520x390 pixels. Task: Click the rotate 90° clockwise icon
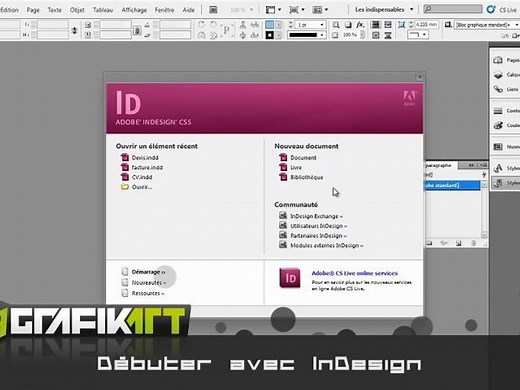pos(201,24)
